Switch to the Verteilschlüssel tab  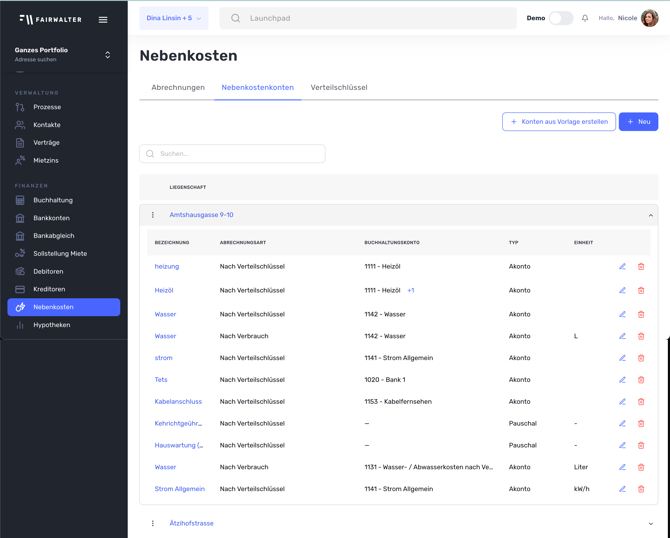pos(339,88)
